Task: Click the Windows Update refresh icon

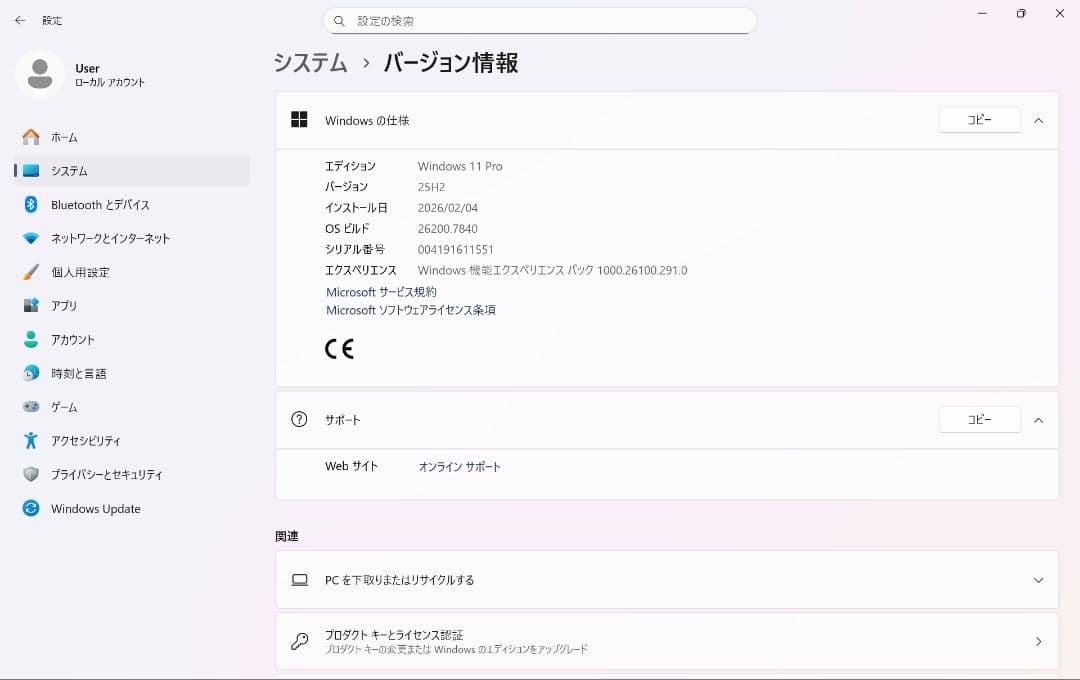Action: click(31, 508)
